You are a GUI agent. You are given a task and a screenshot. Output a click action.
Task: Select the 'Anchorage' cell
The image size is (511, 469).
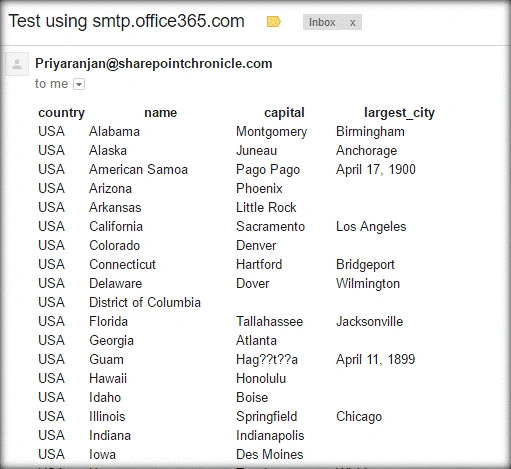tap(366, 151)
